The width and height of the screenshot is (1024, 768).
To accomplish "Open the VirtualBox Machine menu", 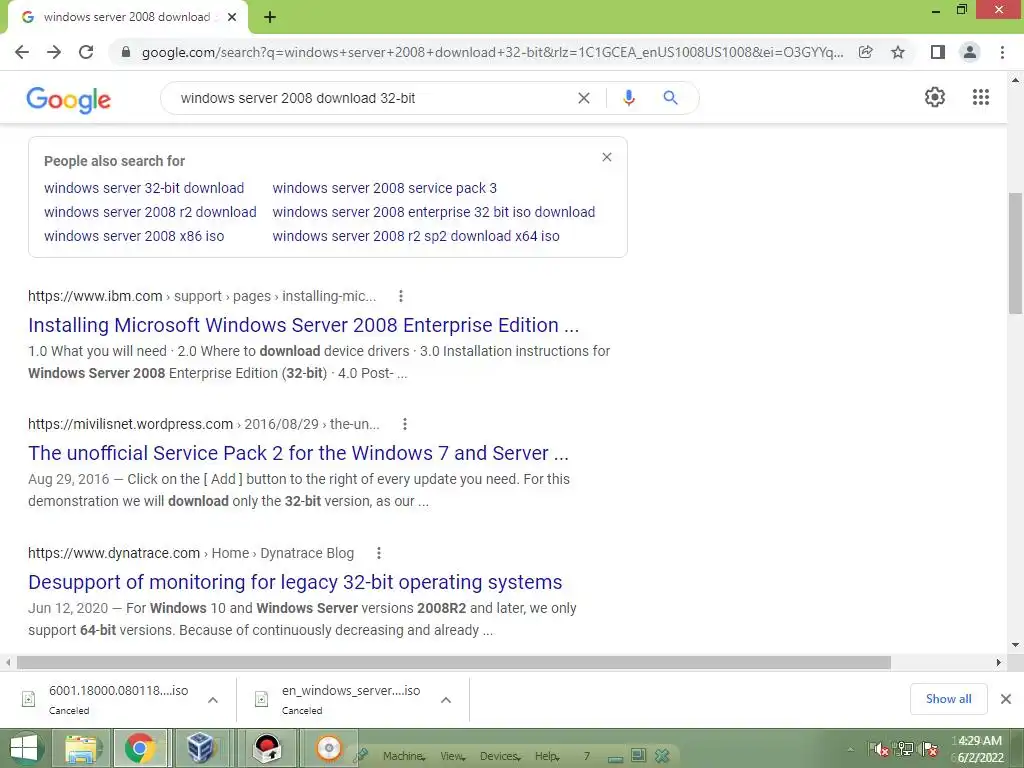I will 404,756.
